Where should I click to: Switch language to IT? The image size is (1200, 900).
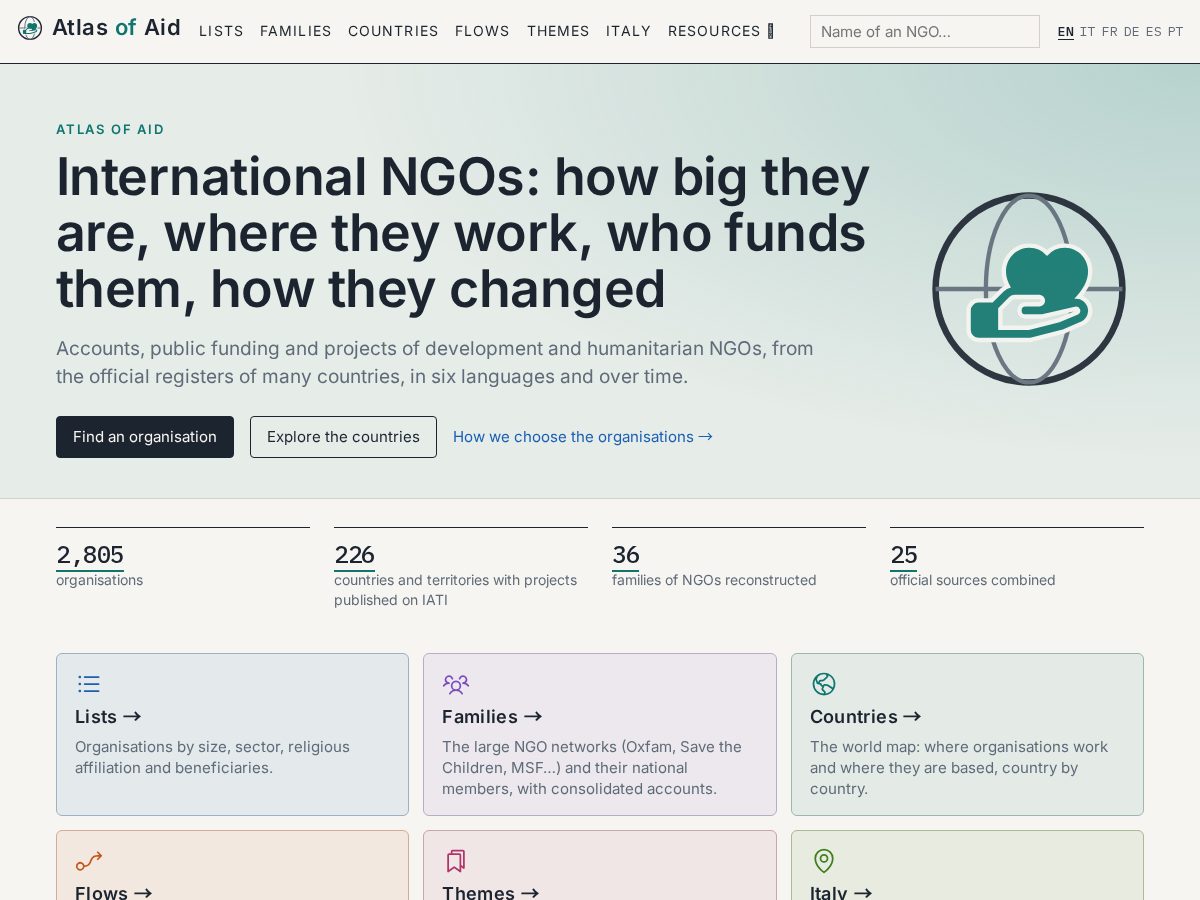(1088, 32)
